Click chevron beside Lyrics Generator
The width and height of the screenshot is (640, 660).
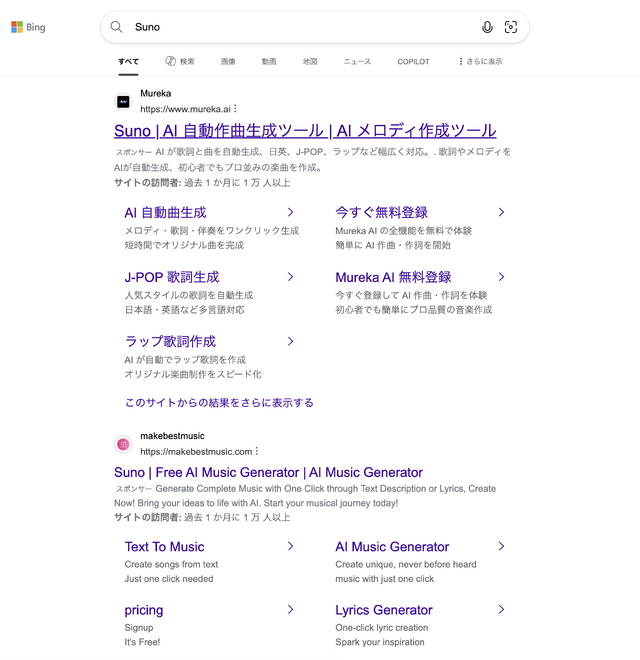501,609
